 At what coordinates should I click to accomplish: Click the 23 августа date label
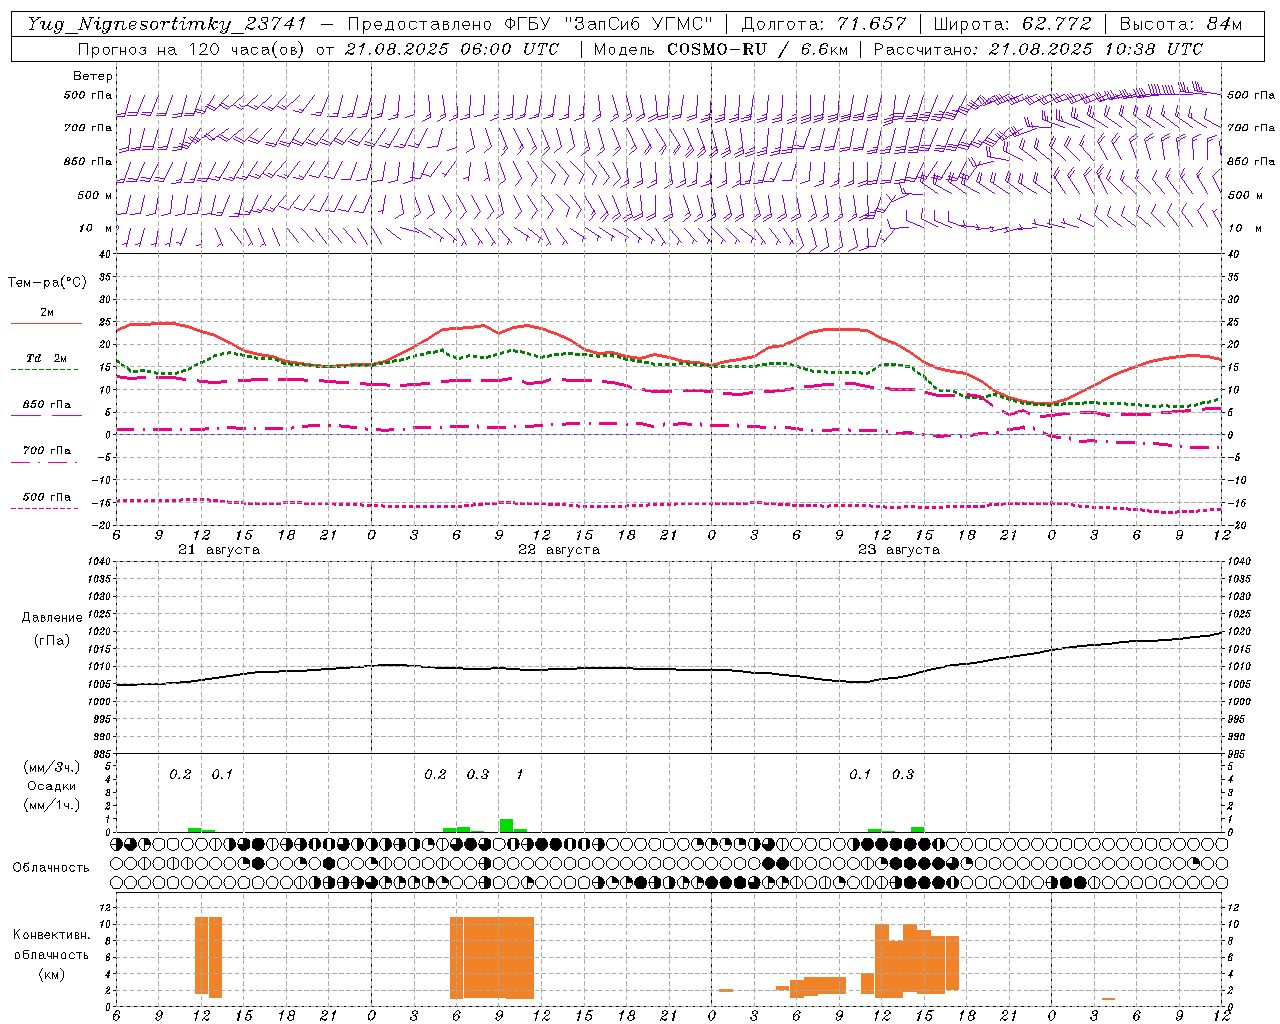pos(899,550)
